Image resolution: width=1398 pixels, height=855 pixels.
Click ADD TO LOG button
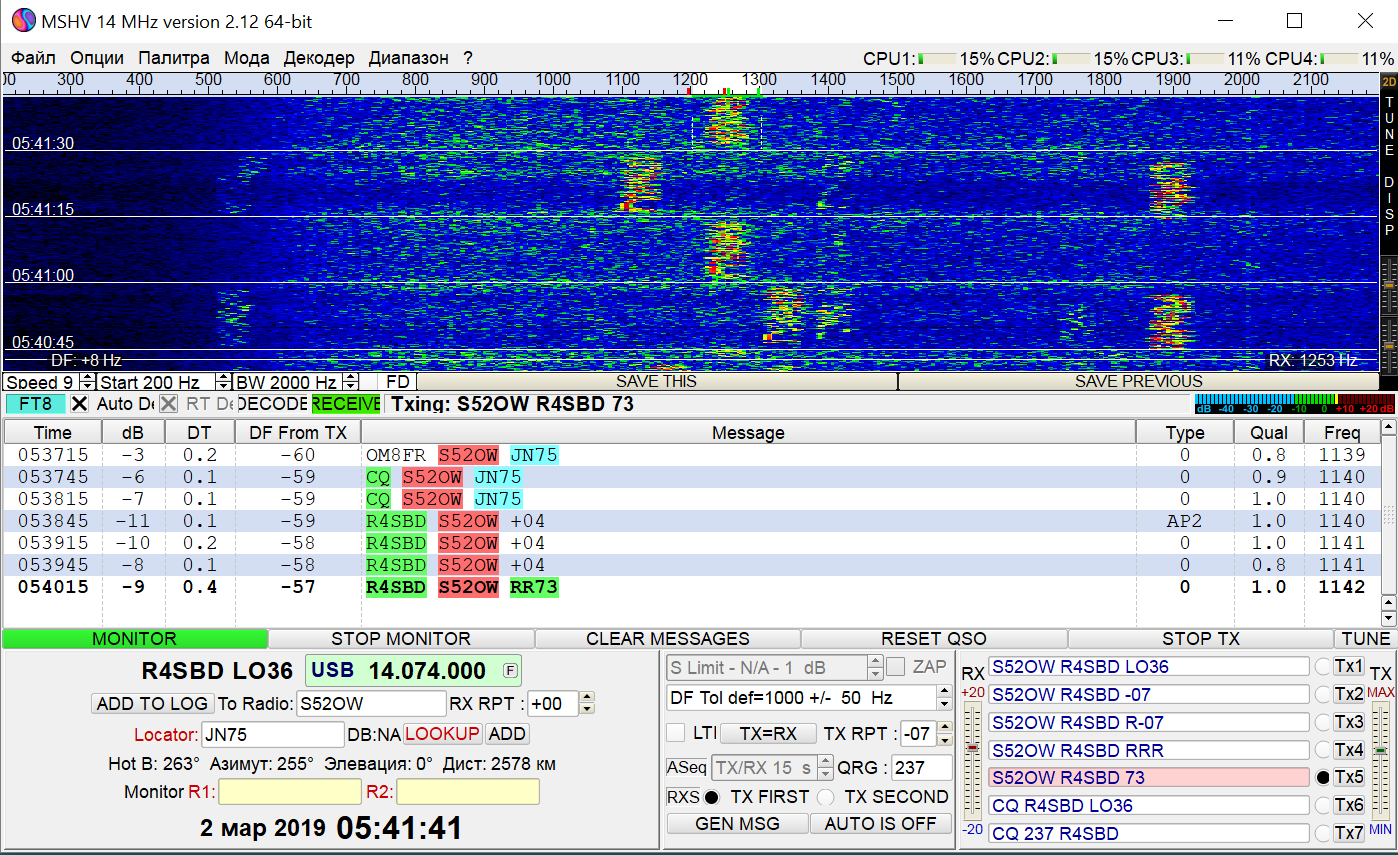pos(152,703)
